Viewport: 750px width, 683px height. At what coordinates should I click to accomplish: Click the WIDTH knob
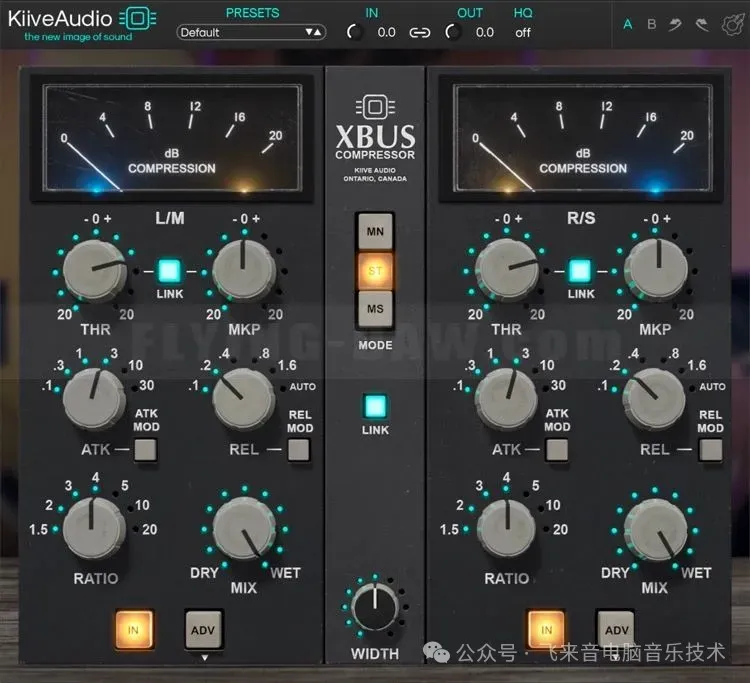tap(375, 608)
